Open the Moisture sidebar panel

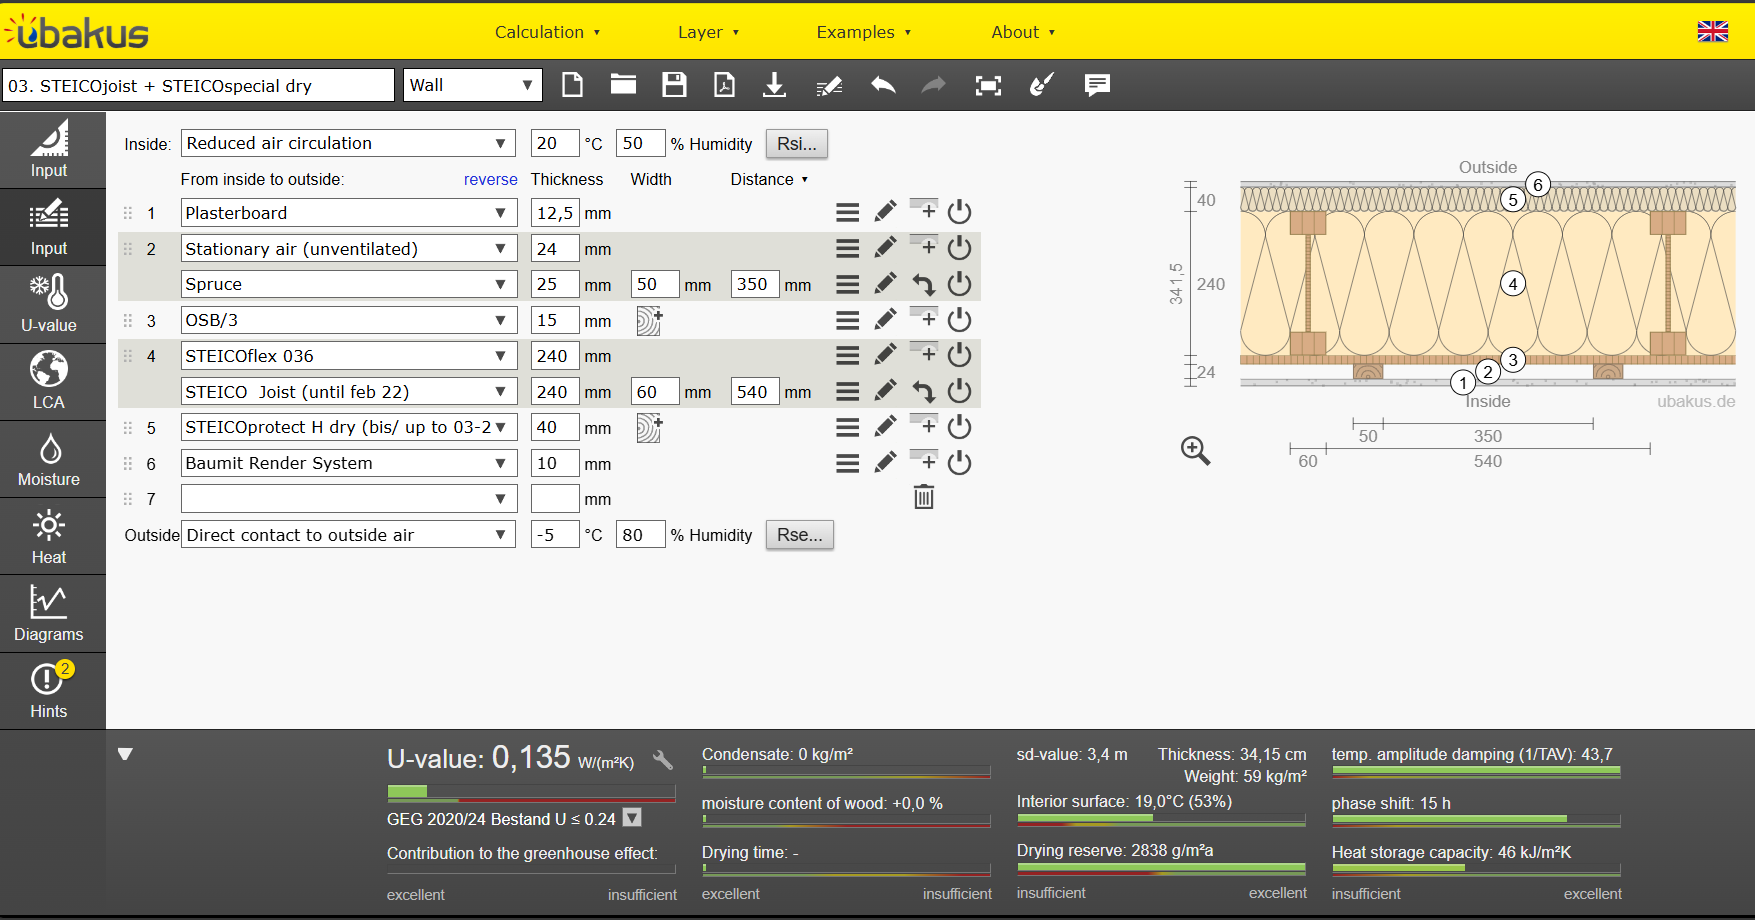[49, 459]
